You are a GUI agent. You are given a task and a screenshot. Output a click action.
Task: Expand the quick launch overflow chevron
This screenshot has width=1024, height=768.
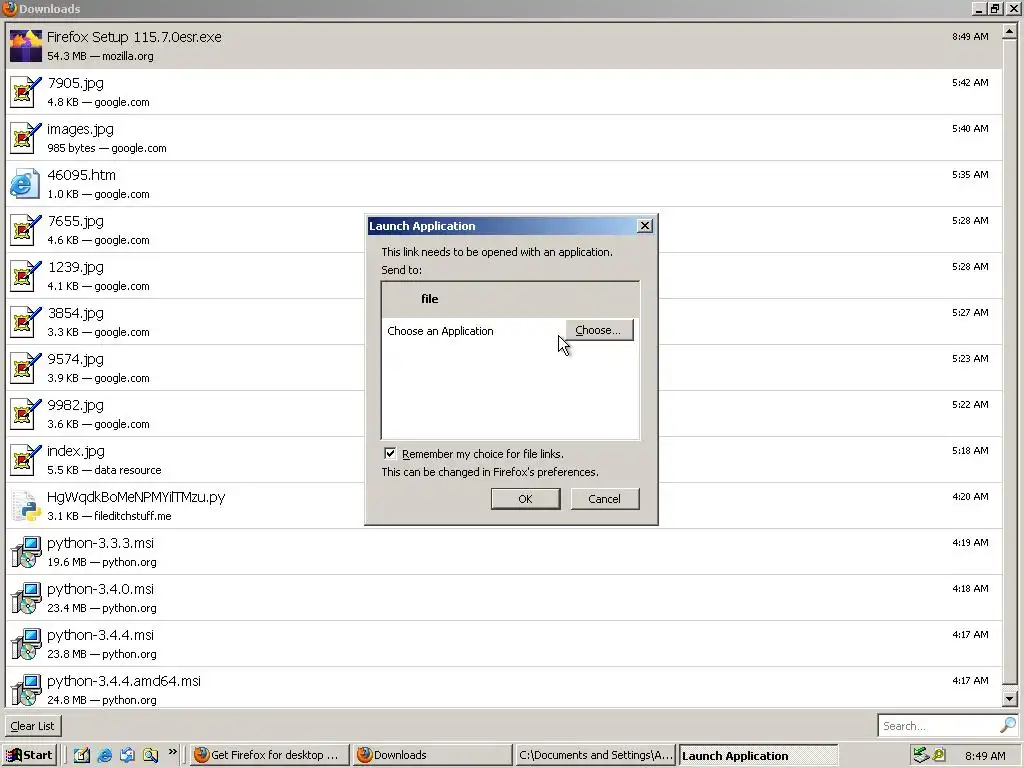[x=172, y=752]
